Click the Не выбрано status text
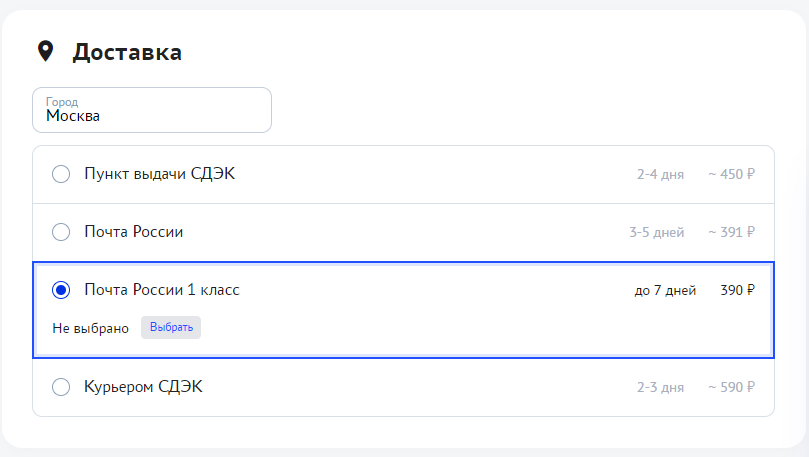Image resolution: width=809 pixels, height=457 pixels. coord(90,328)
